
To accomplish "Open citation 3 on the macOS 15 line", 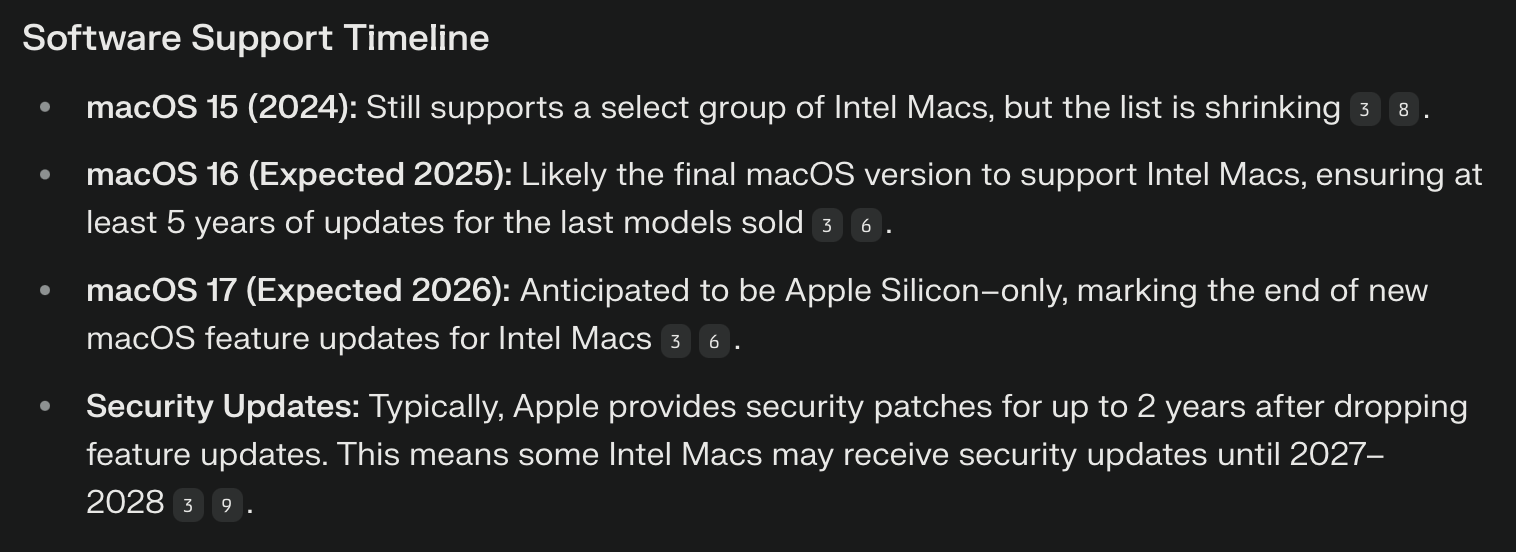I will pyautogui.click(x=1364, y=109).
